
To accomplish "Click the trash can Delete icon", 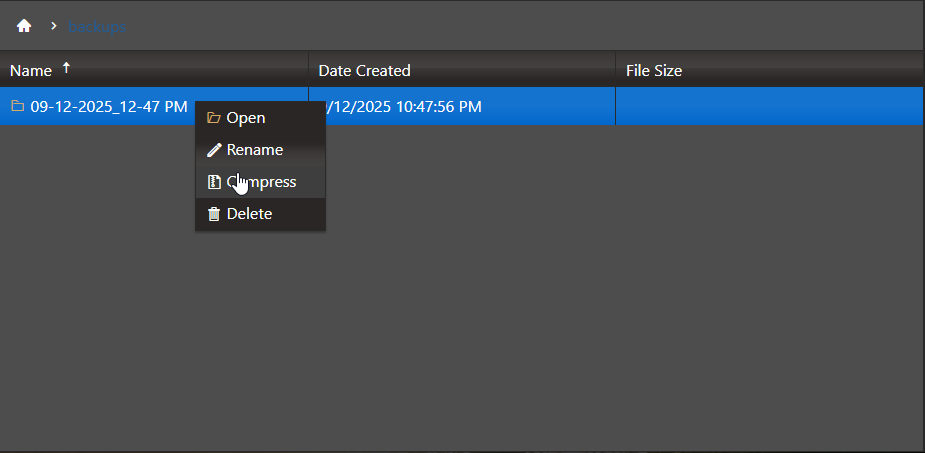I will [x=214, y=214].
